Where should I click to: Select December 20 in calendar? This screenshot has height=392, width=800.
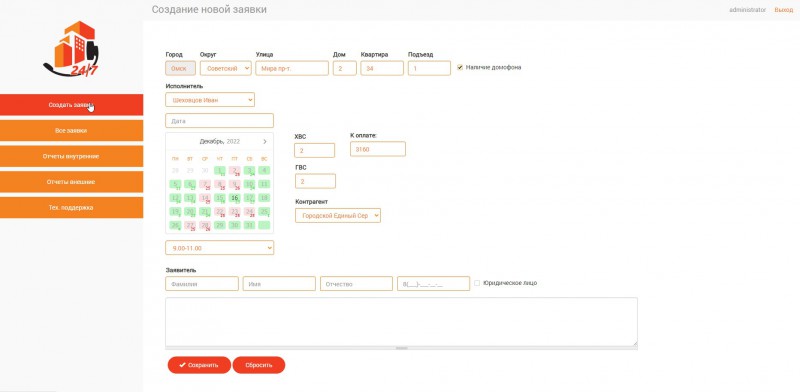pyautogui.click(x=190, y=211)
